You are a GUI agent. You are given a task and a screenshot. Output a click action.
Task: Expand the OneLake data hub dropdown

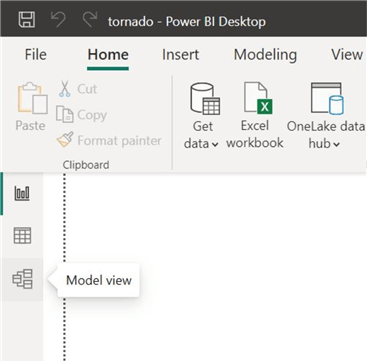tap(325, 116)
